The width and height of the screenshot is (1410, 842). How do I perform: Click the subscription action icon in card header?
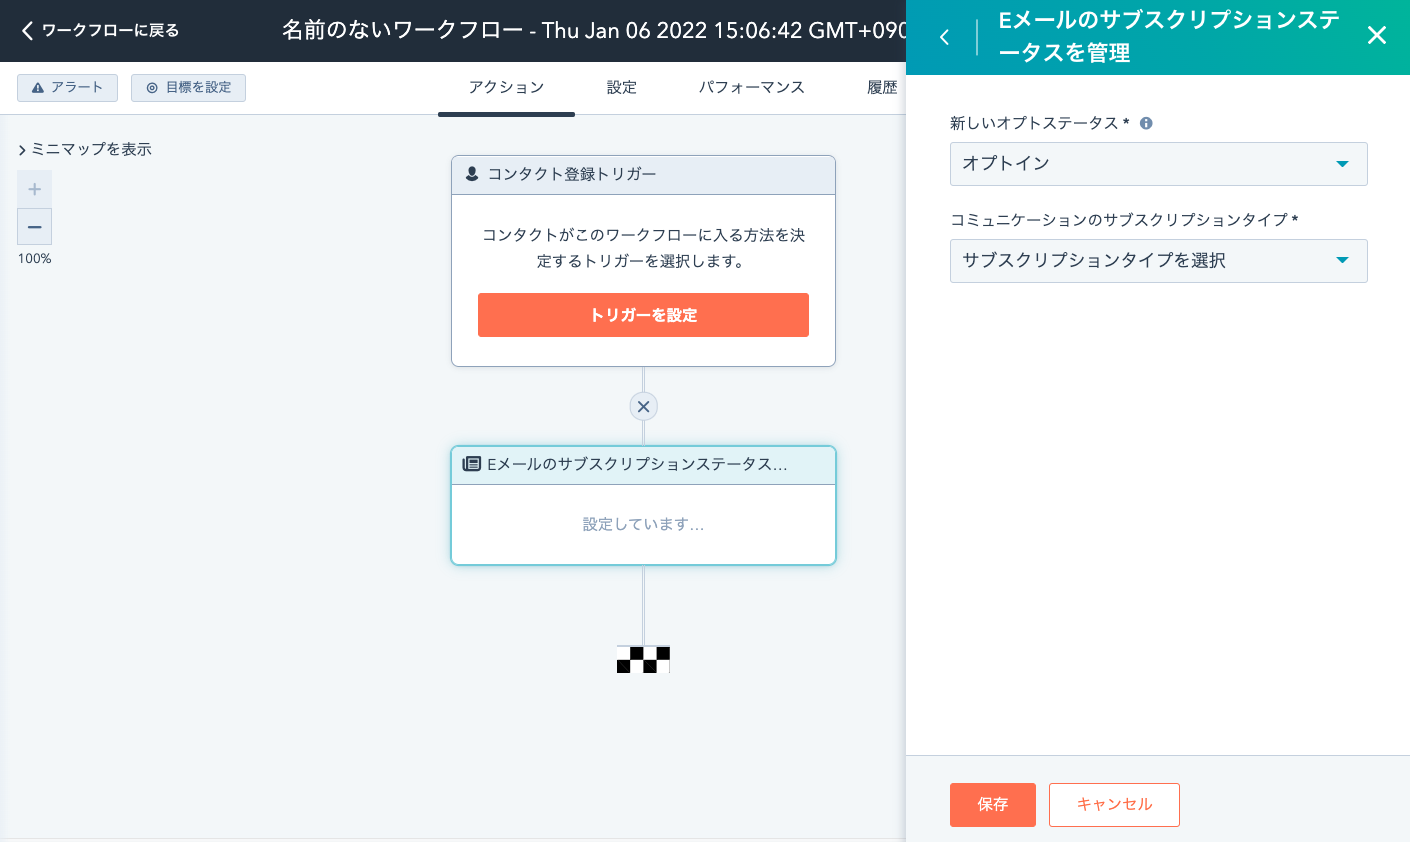[471, 464]
